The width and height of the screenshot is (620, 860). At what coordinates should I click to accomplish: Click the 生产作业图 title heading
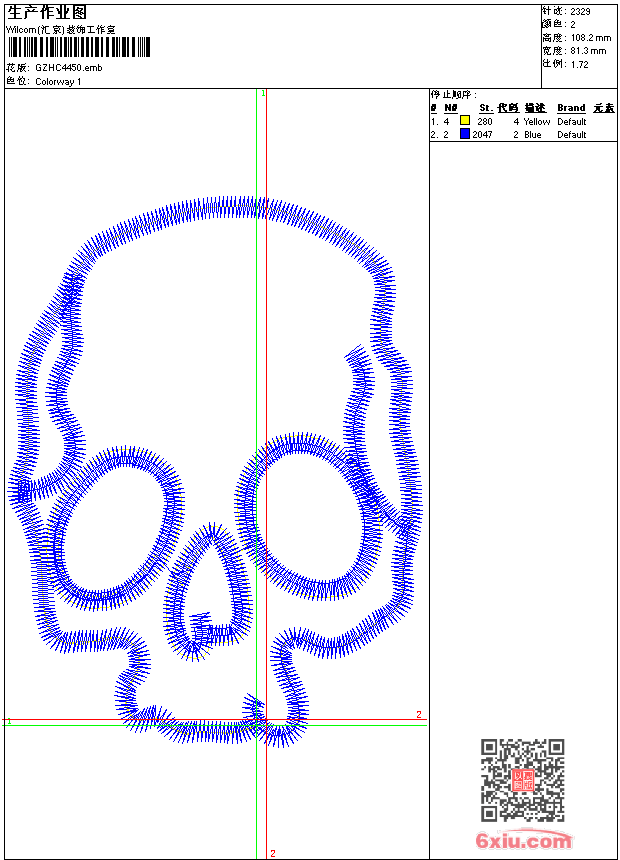47,12
